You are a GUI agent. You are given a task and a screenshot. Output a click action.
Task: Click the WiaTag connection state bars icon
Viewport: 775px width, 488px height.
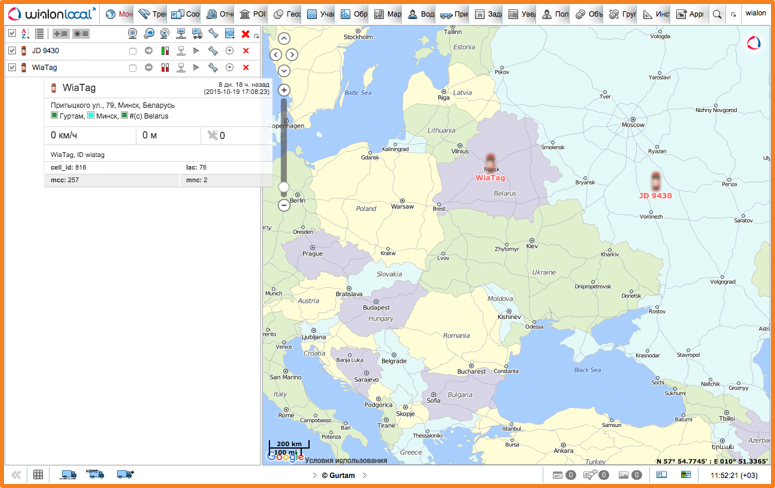(165, 67)
